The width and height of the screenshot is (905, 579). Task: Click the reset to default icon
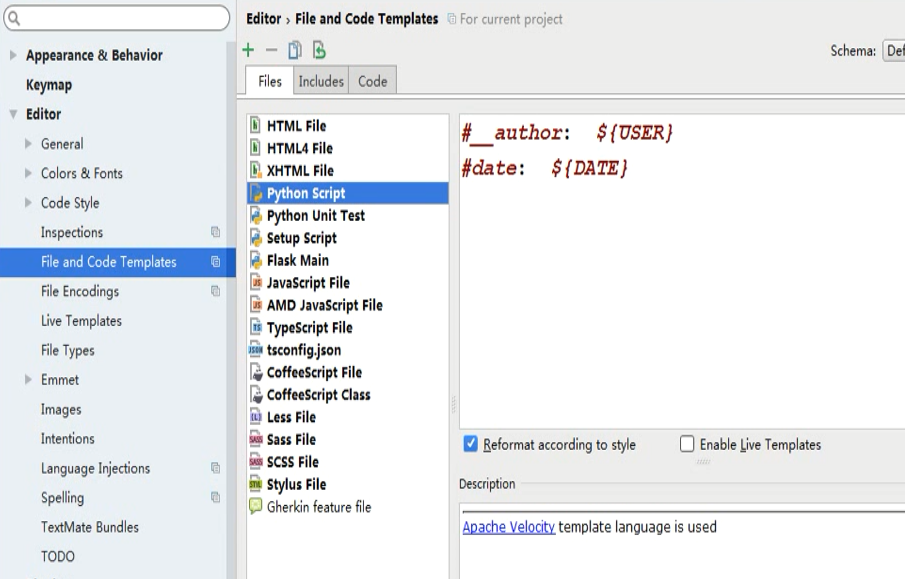[319, 50]
